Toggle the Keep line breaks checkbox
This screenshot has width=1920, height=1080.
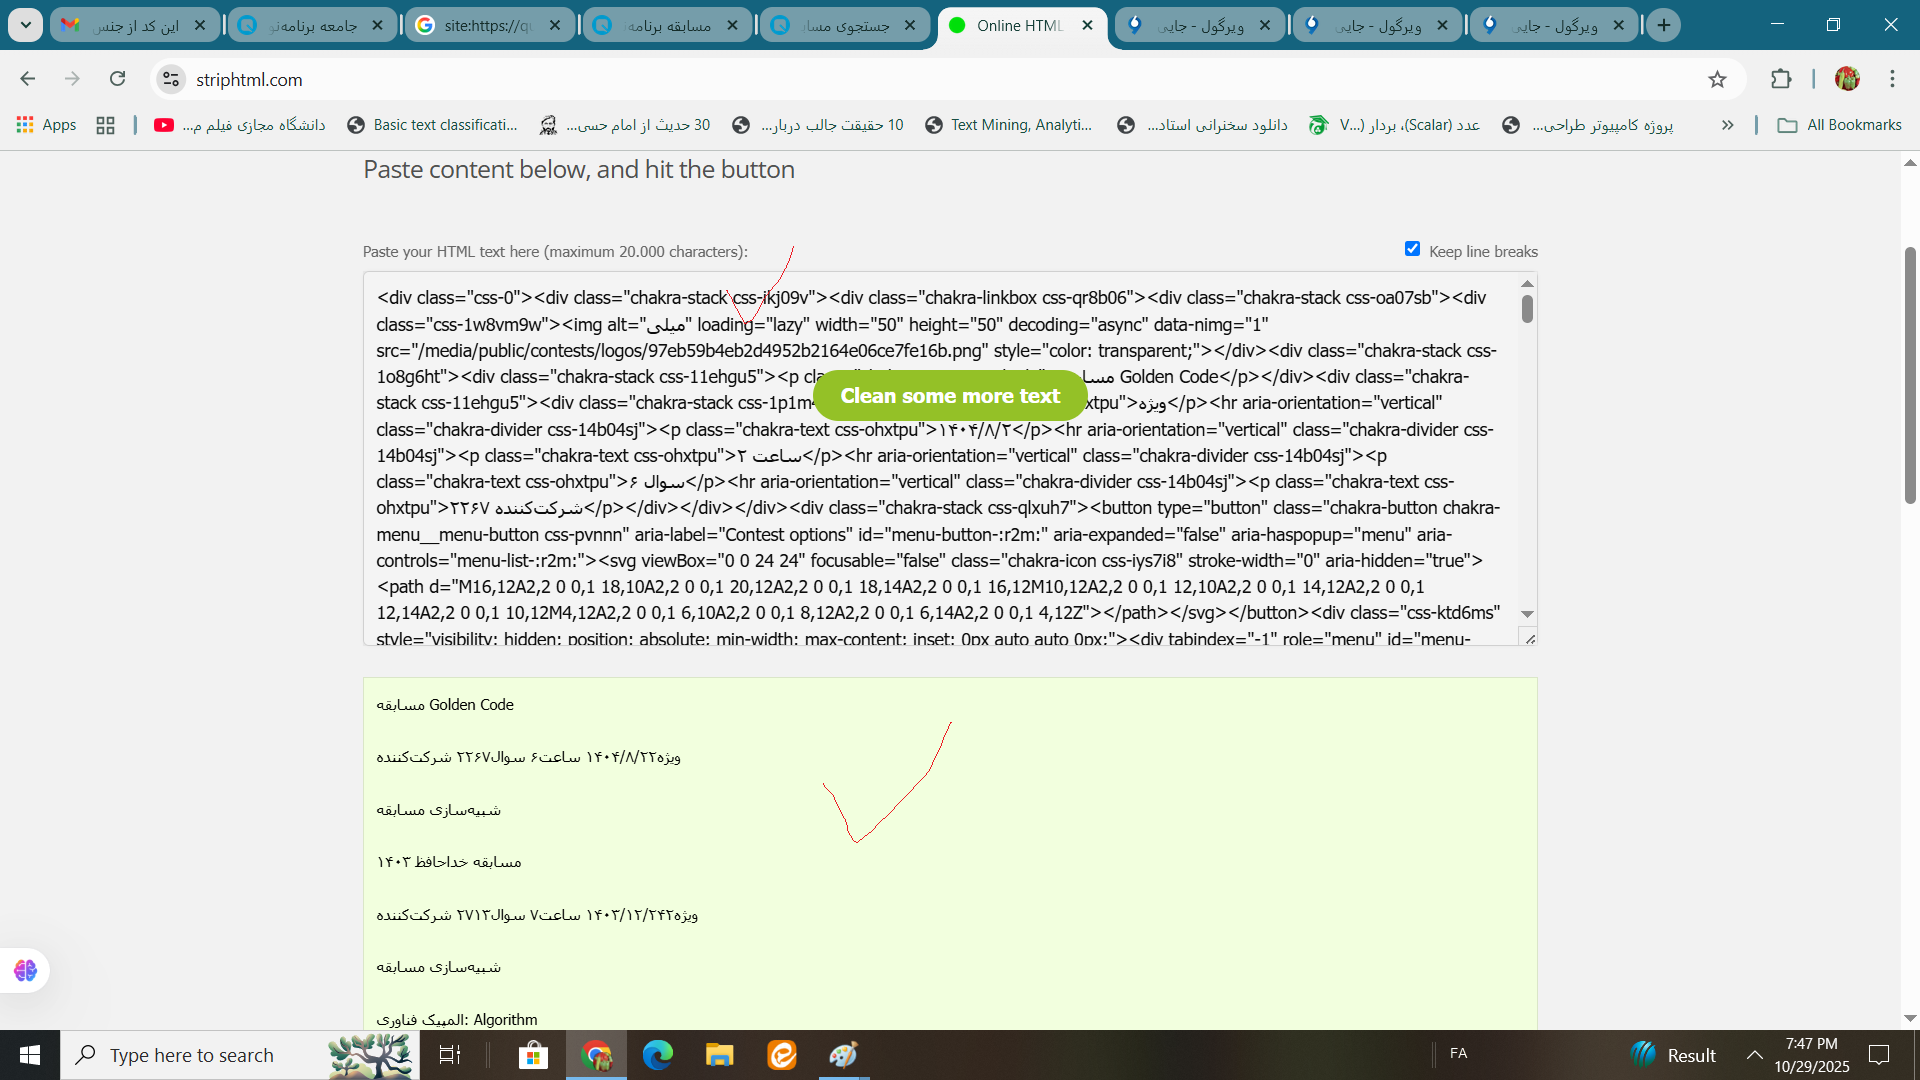[1412, 249]
